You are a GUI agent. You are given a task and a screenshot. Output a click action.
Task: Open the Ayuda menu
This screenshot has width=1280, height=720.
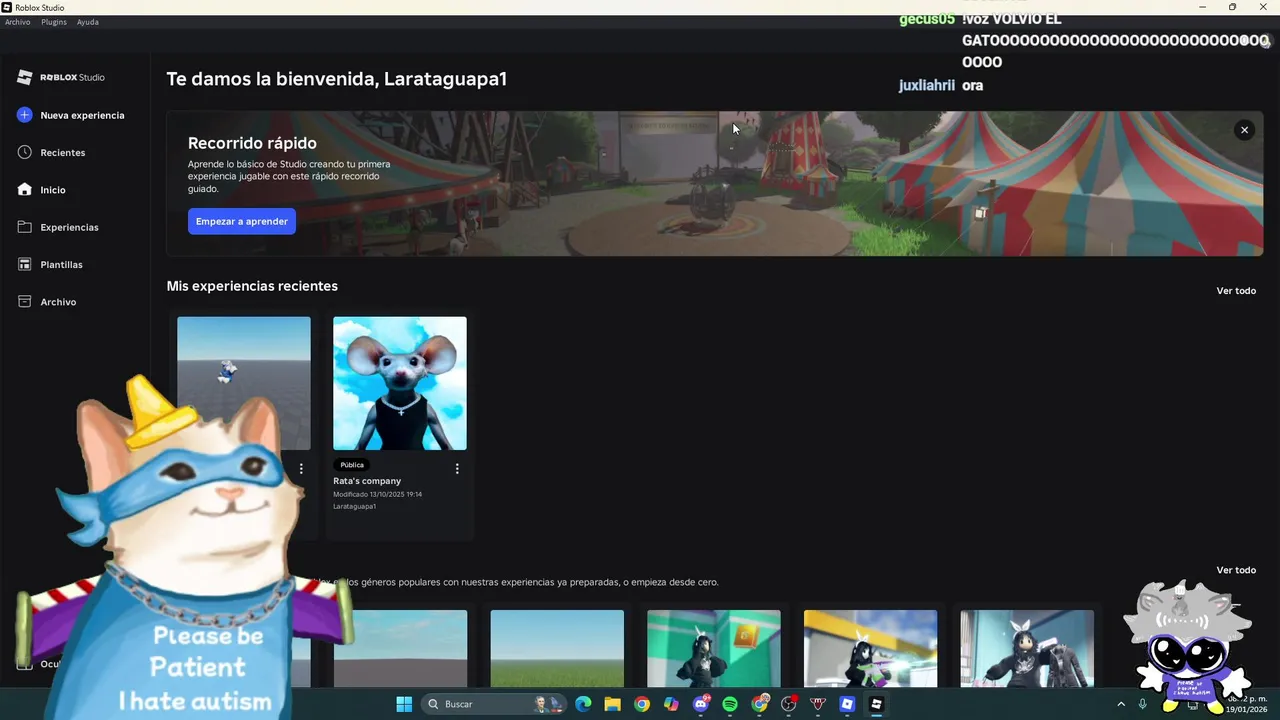88,22
